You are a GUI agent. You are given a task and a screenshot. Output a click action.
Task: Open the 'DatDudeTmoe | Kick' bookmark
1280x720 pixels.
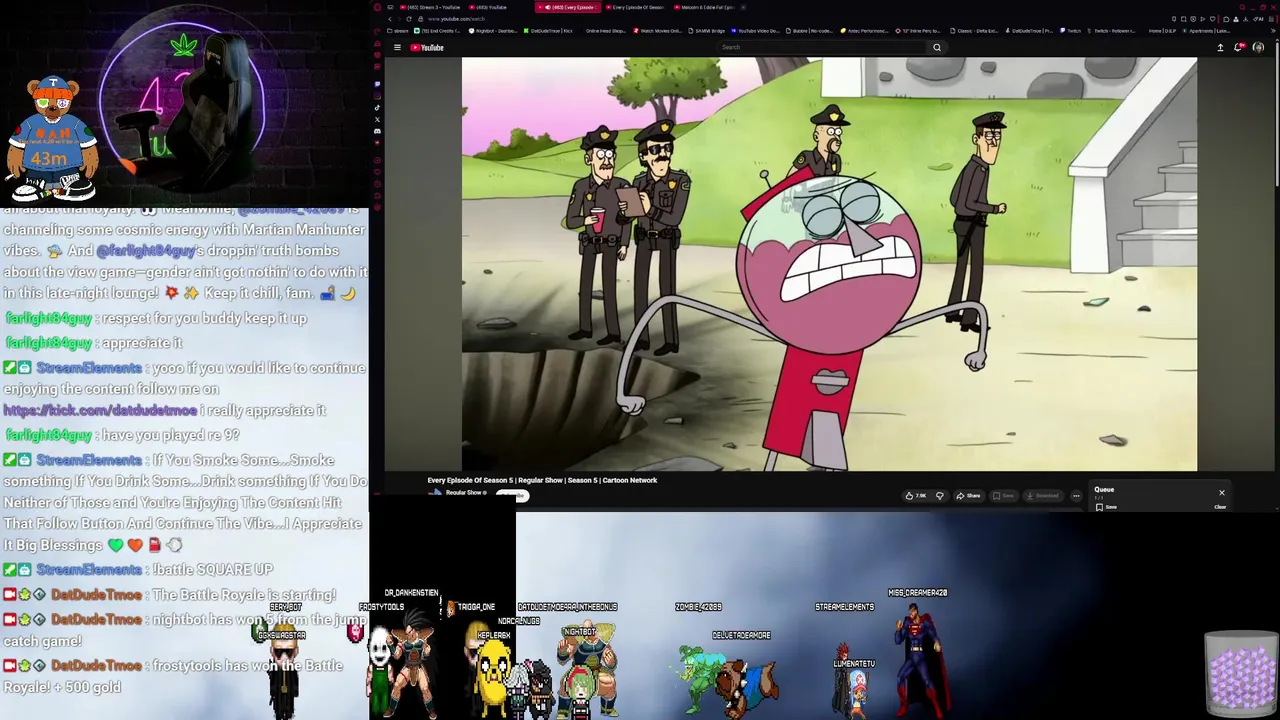tap(547, 31)
